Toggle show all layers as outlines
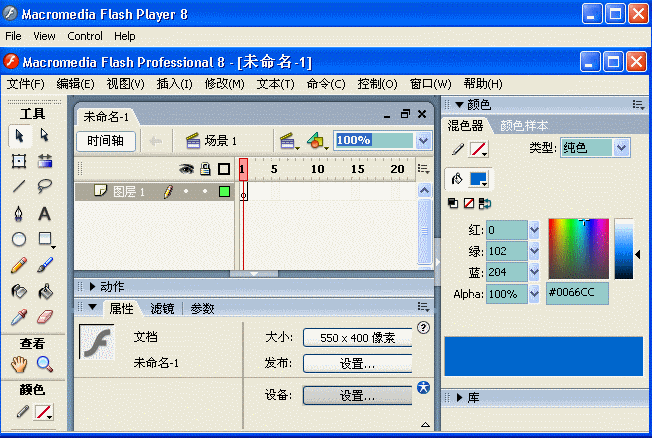 [224, 169]
